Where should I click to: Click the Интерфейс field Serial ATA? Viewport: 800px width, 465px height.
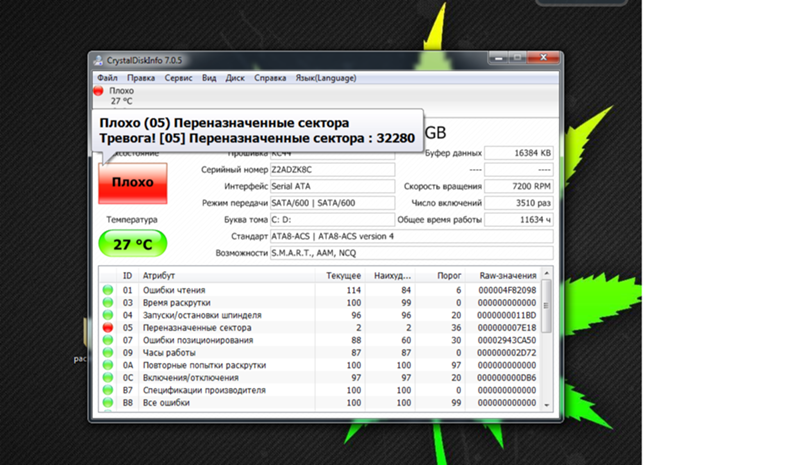(x=332, y=186)
